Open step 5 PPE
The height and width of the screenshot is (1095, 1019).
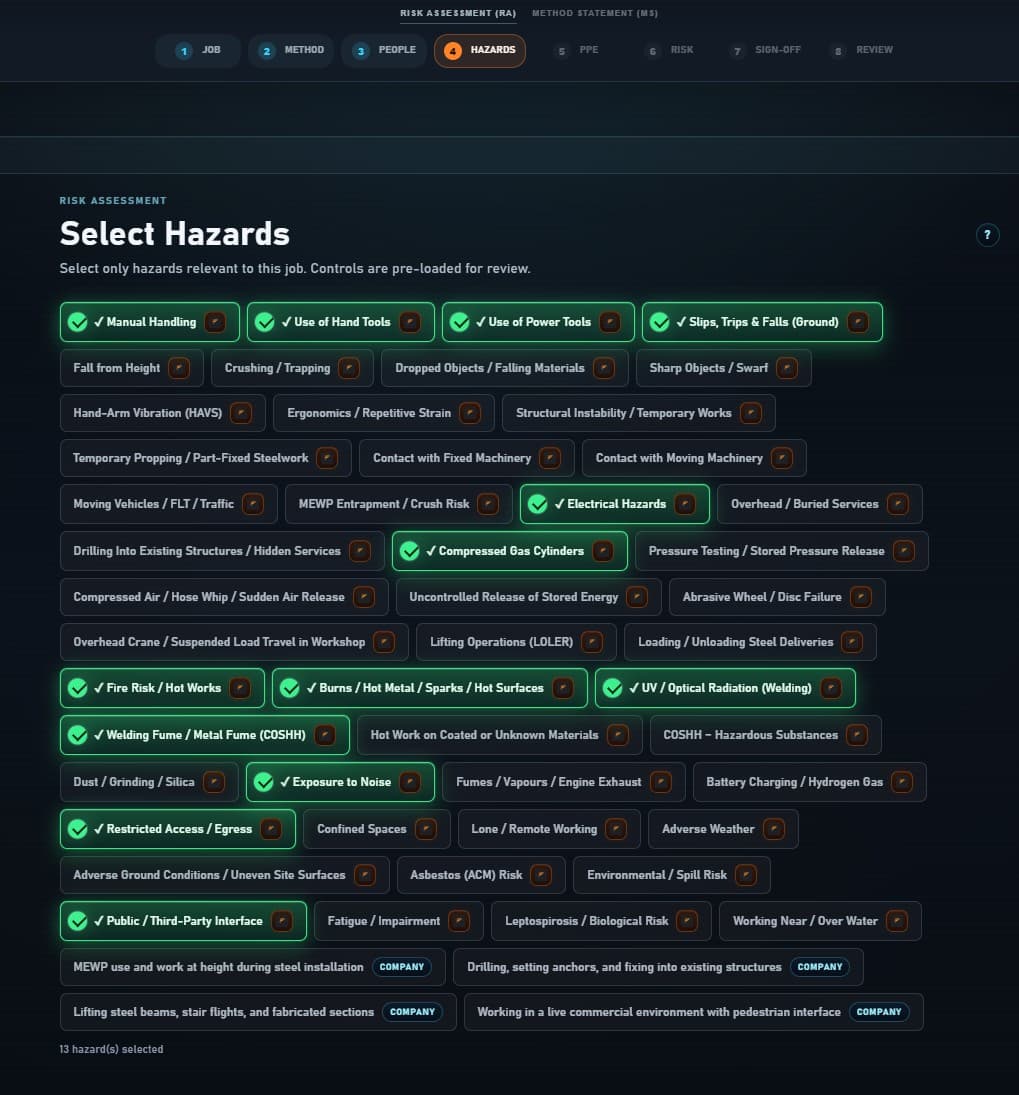point(577,50)
